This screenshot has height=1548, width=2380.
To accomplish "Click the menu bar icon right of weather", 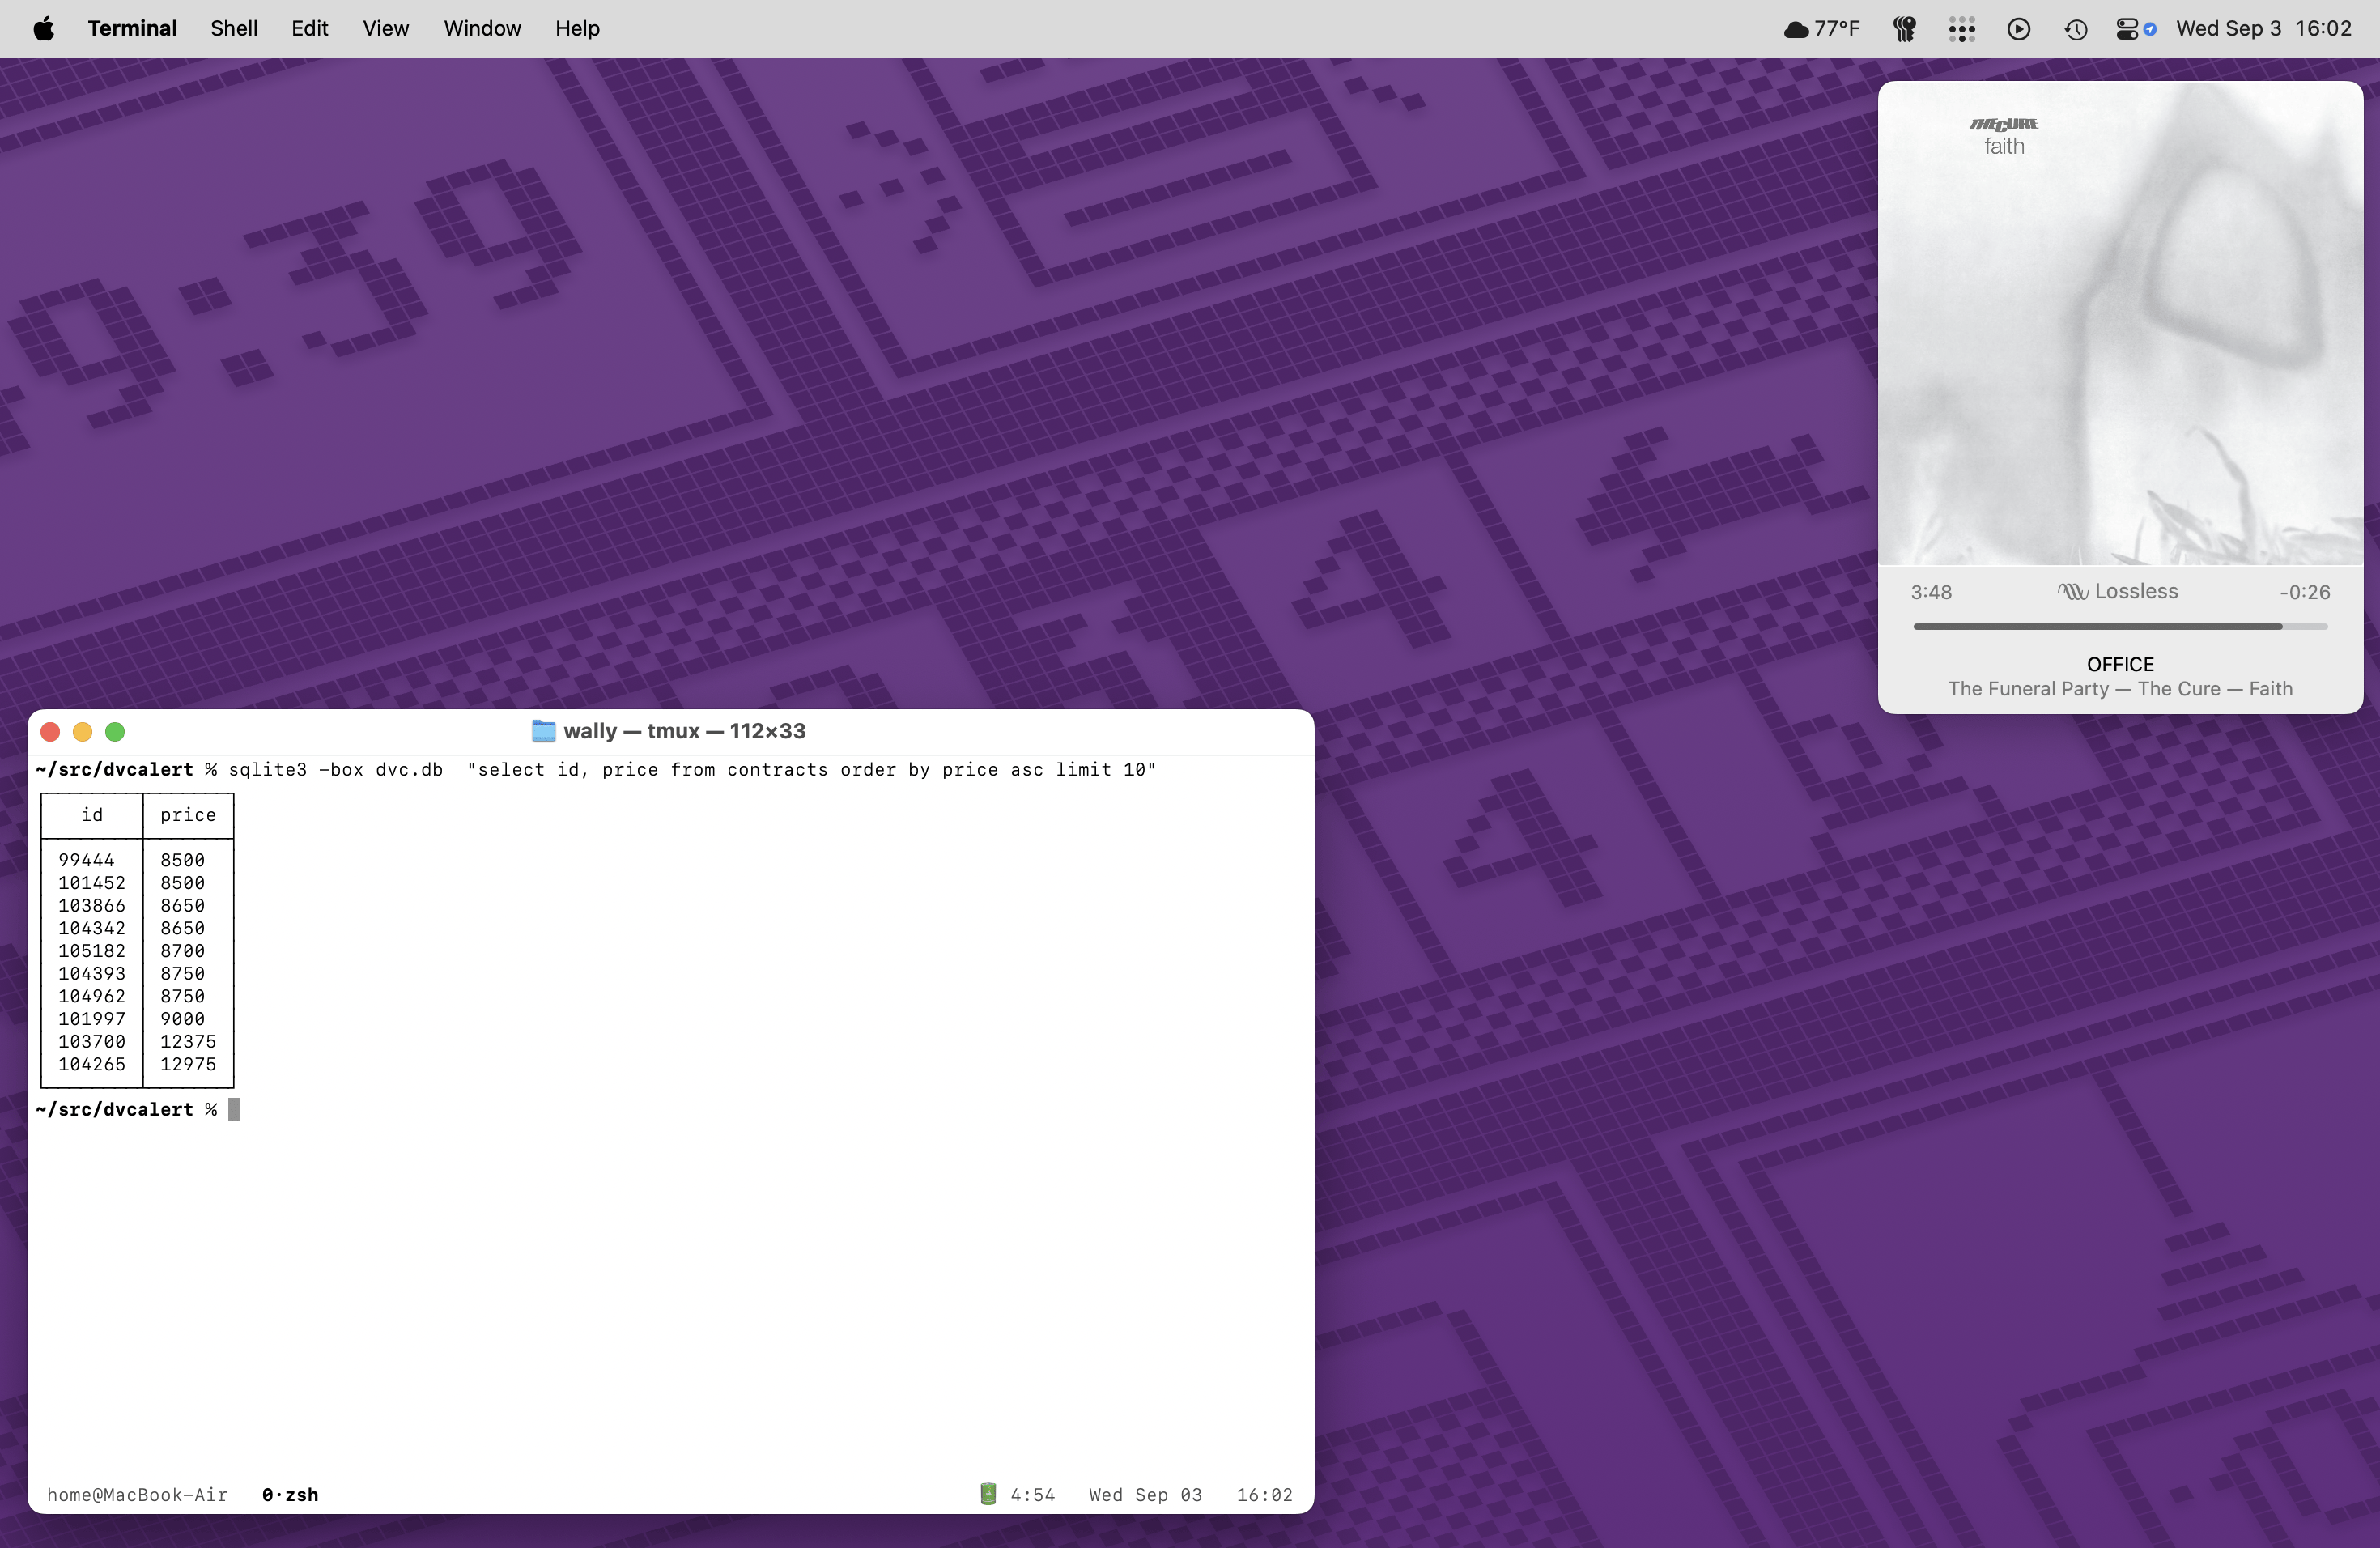I will coord(1904,28).
